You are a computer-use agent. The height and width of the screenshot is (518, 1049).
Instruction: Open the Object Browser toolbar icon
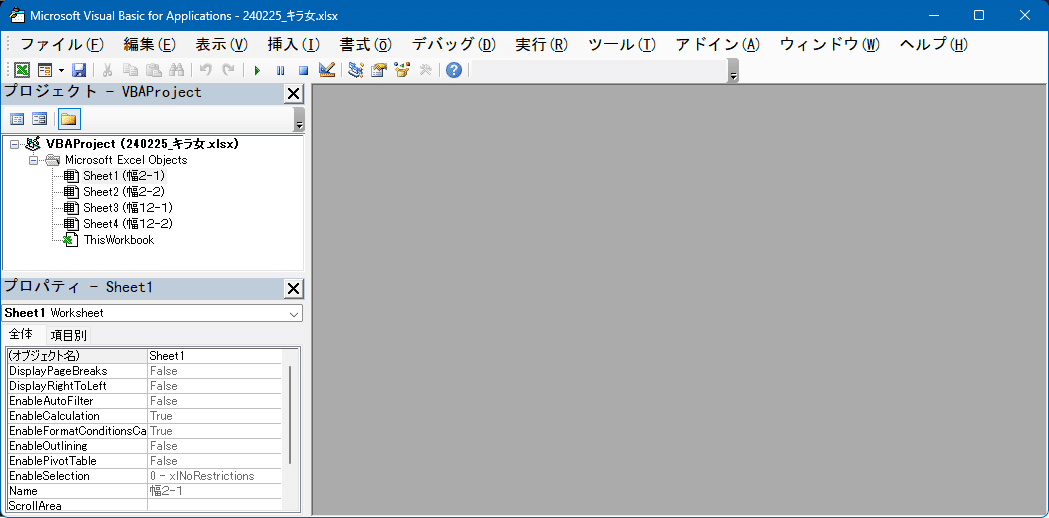(401, 70)
